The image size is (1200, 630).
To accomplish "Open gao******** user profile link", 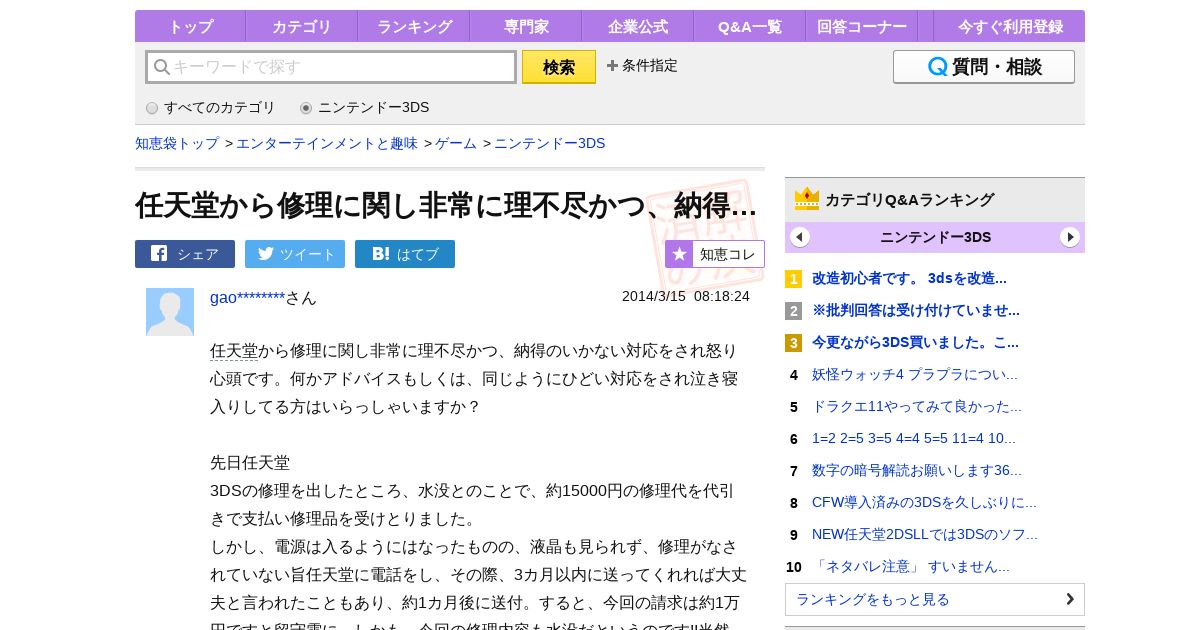I will [248, 297].
